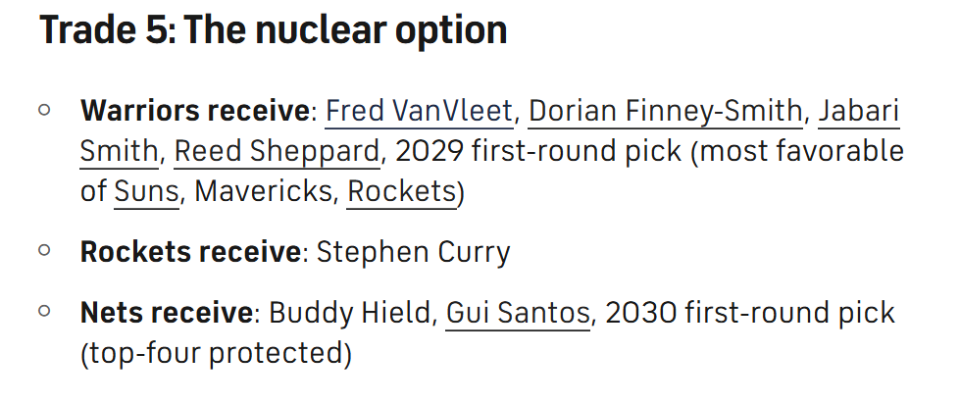Click the bullet beside 'Warriors receive'
This screenshot has width=960, height=404.
pos(44,110)
